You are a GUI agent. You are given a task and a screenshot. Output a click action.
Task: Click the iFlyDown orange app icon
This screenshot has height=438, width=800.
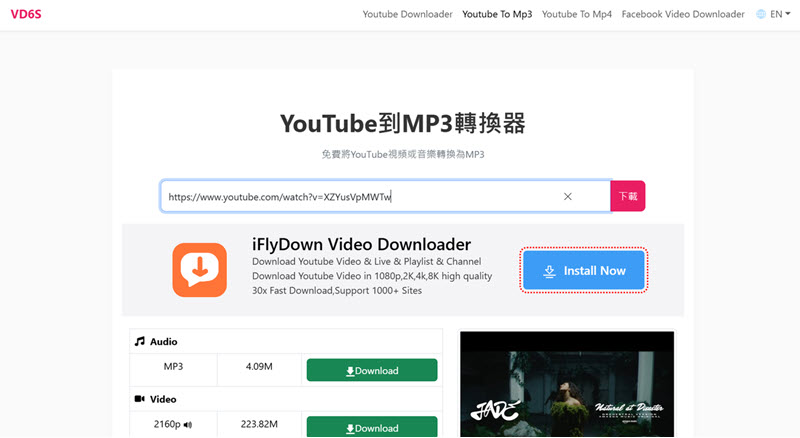199,270
